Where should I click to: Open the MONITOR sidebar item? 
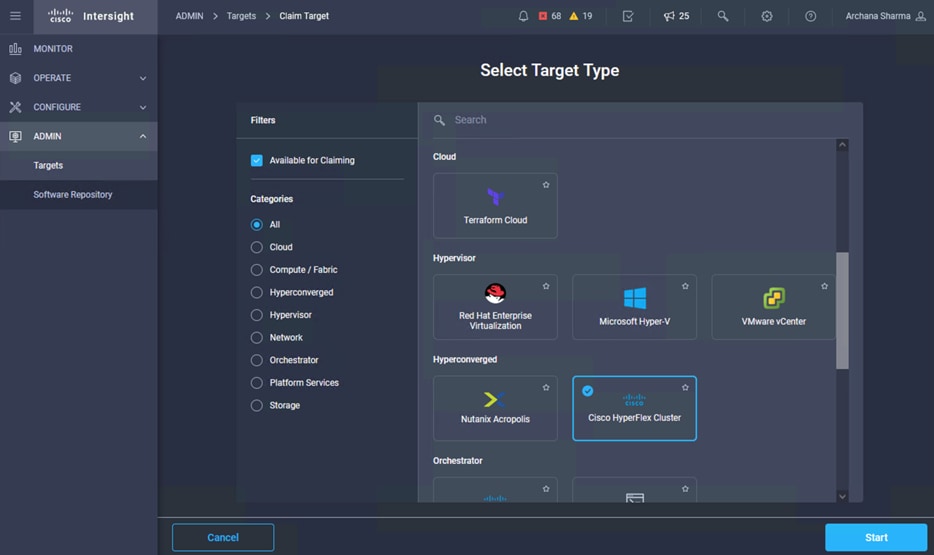79,49
